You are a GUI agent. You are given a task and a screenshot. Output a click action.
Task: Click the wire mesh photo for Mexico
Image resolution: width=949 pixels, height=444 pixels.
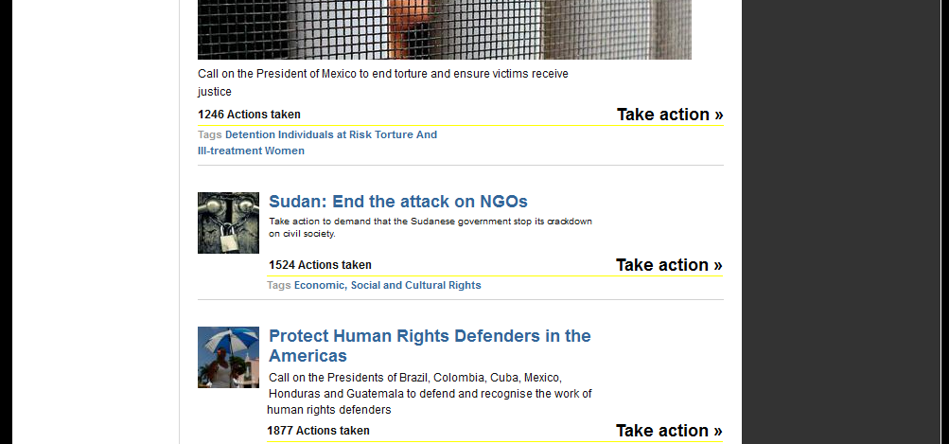coord(444,30)
